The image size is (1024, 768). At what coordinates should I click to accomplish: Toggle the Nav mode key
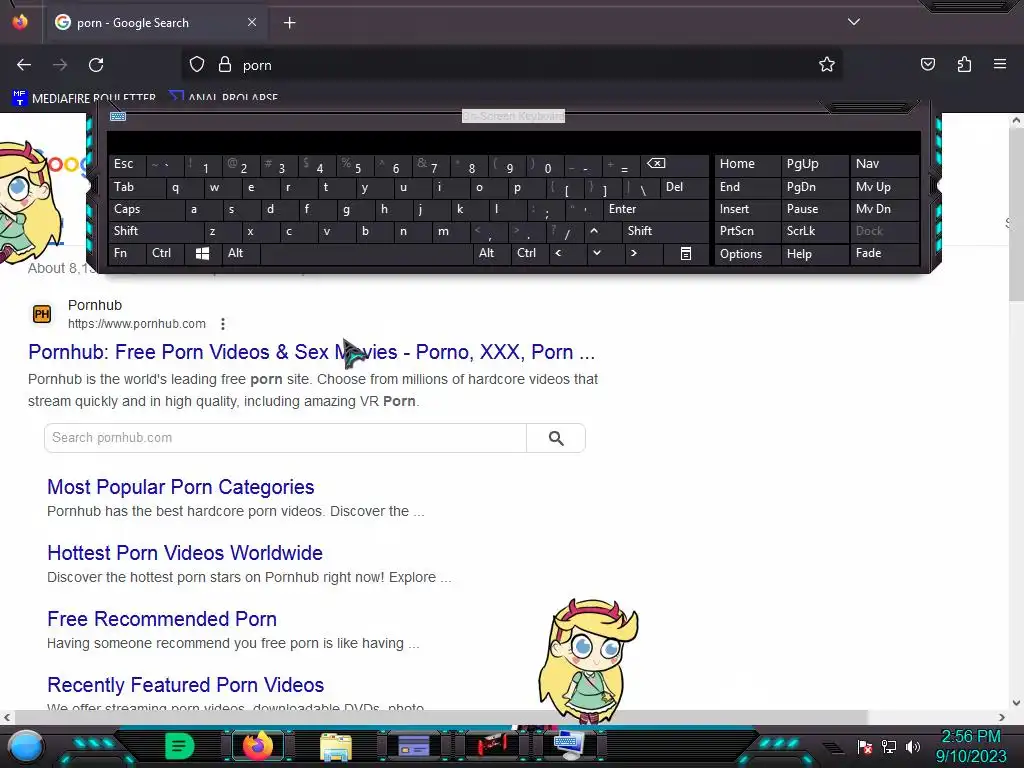884,164
